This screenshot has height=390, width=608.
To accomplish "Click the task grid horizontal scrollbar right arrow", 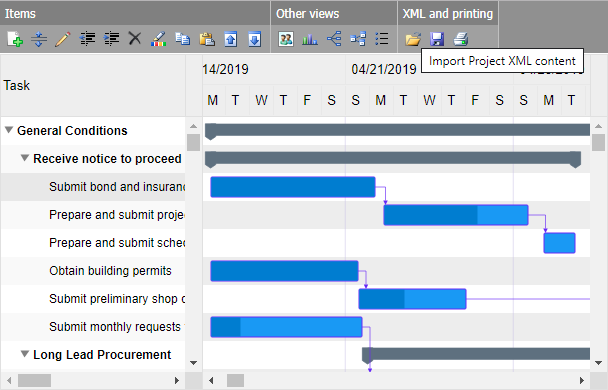I will click(177, 380).
